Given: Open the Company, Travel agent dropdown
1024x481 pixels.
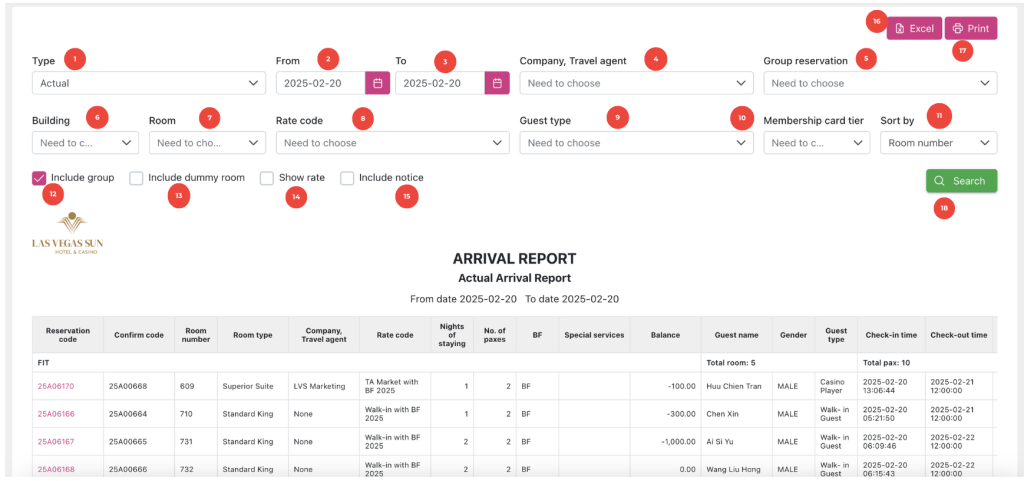Looking at the screenshot, I should coord(635,84).
